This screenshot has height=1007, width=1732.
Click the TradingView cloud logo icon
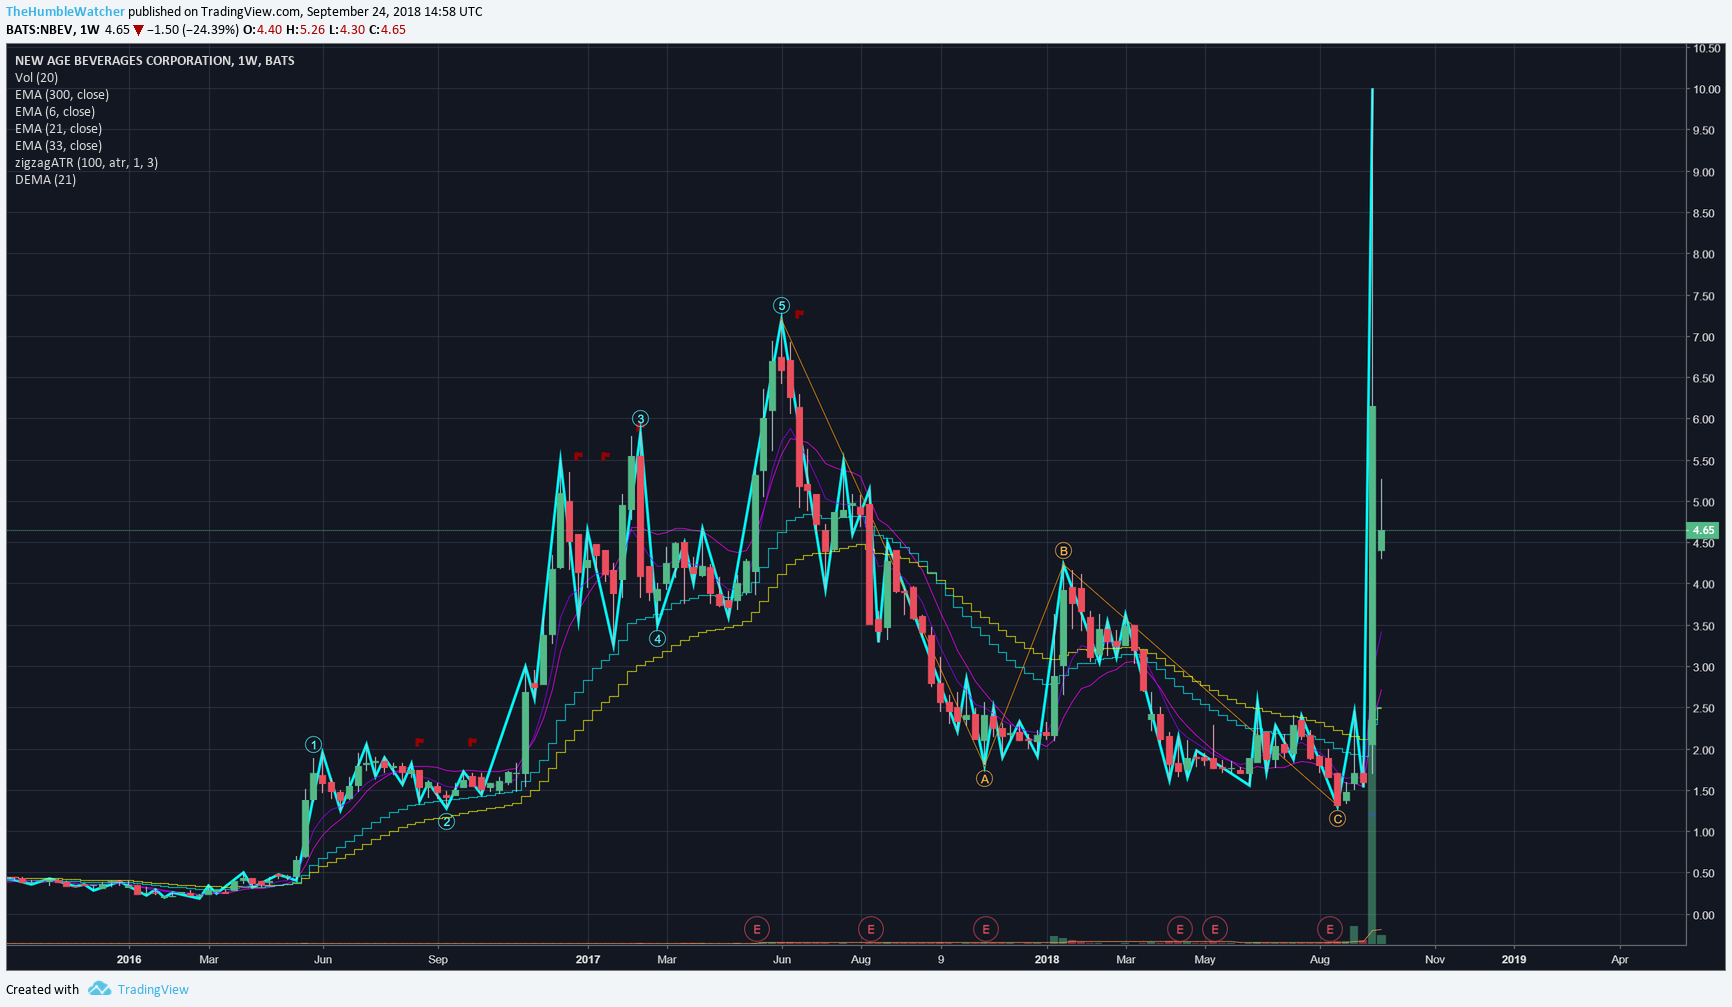tap(99, 989)
